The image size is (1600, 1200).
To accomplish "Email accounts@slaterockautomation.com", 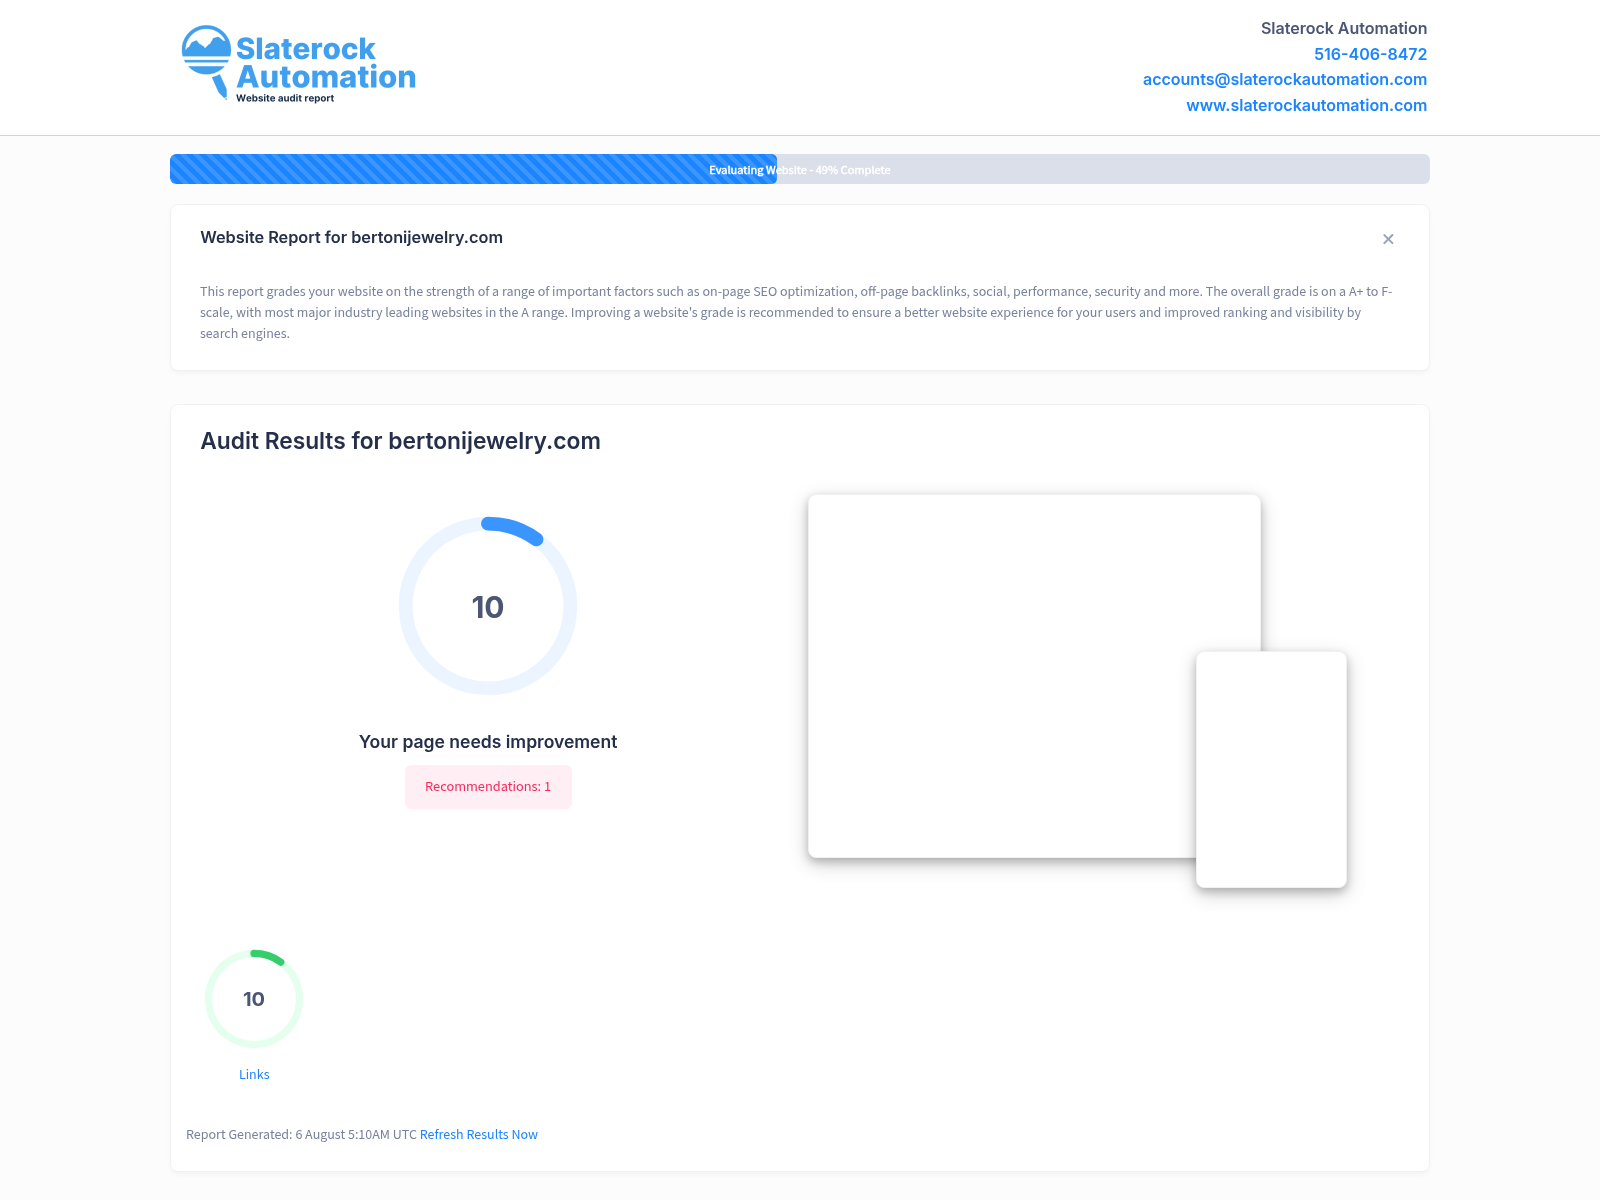I will (x=1284, y=79).
